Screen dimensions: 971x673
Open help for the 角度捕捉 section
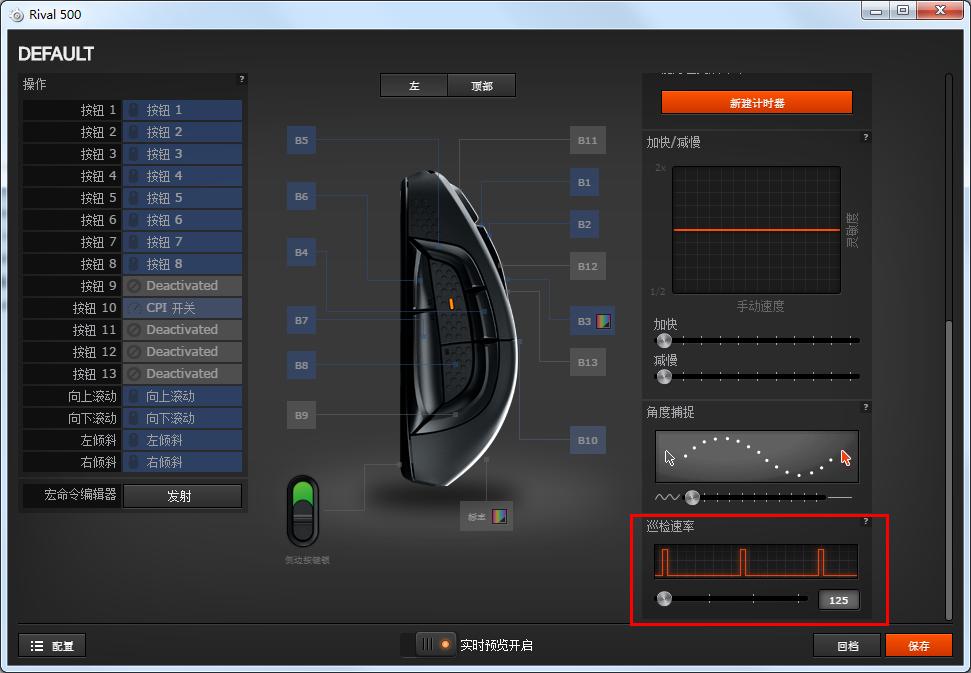[865, 407]
